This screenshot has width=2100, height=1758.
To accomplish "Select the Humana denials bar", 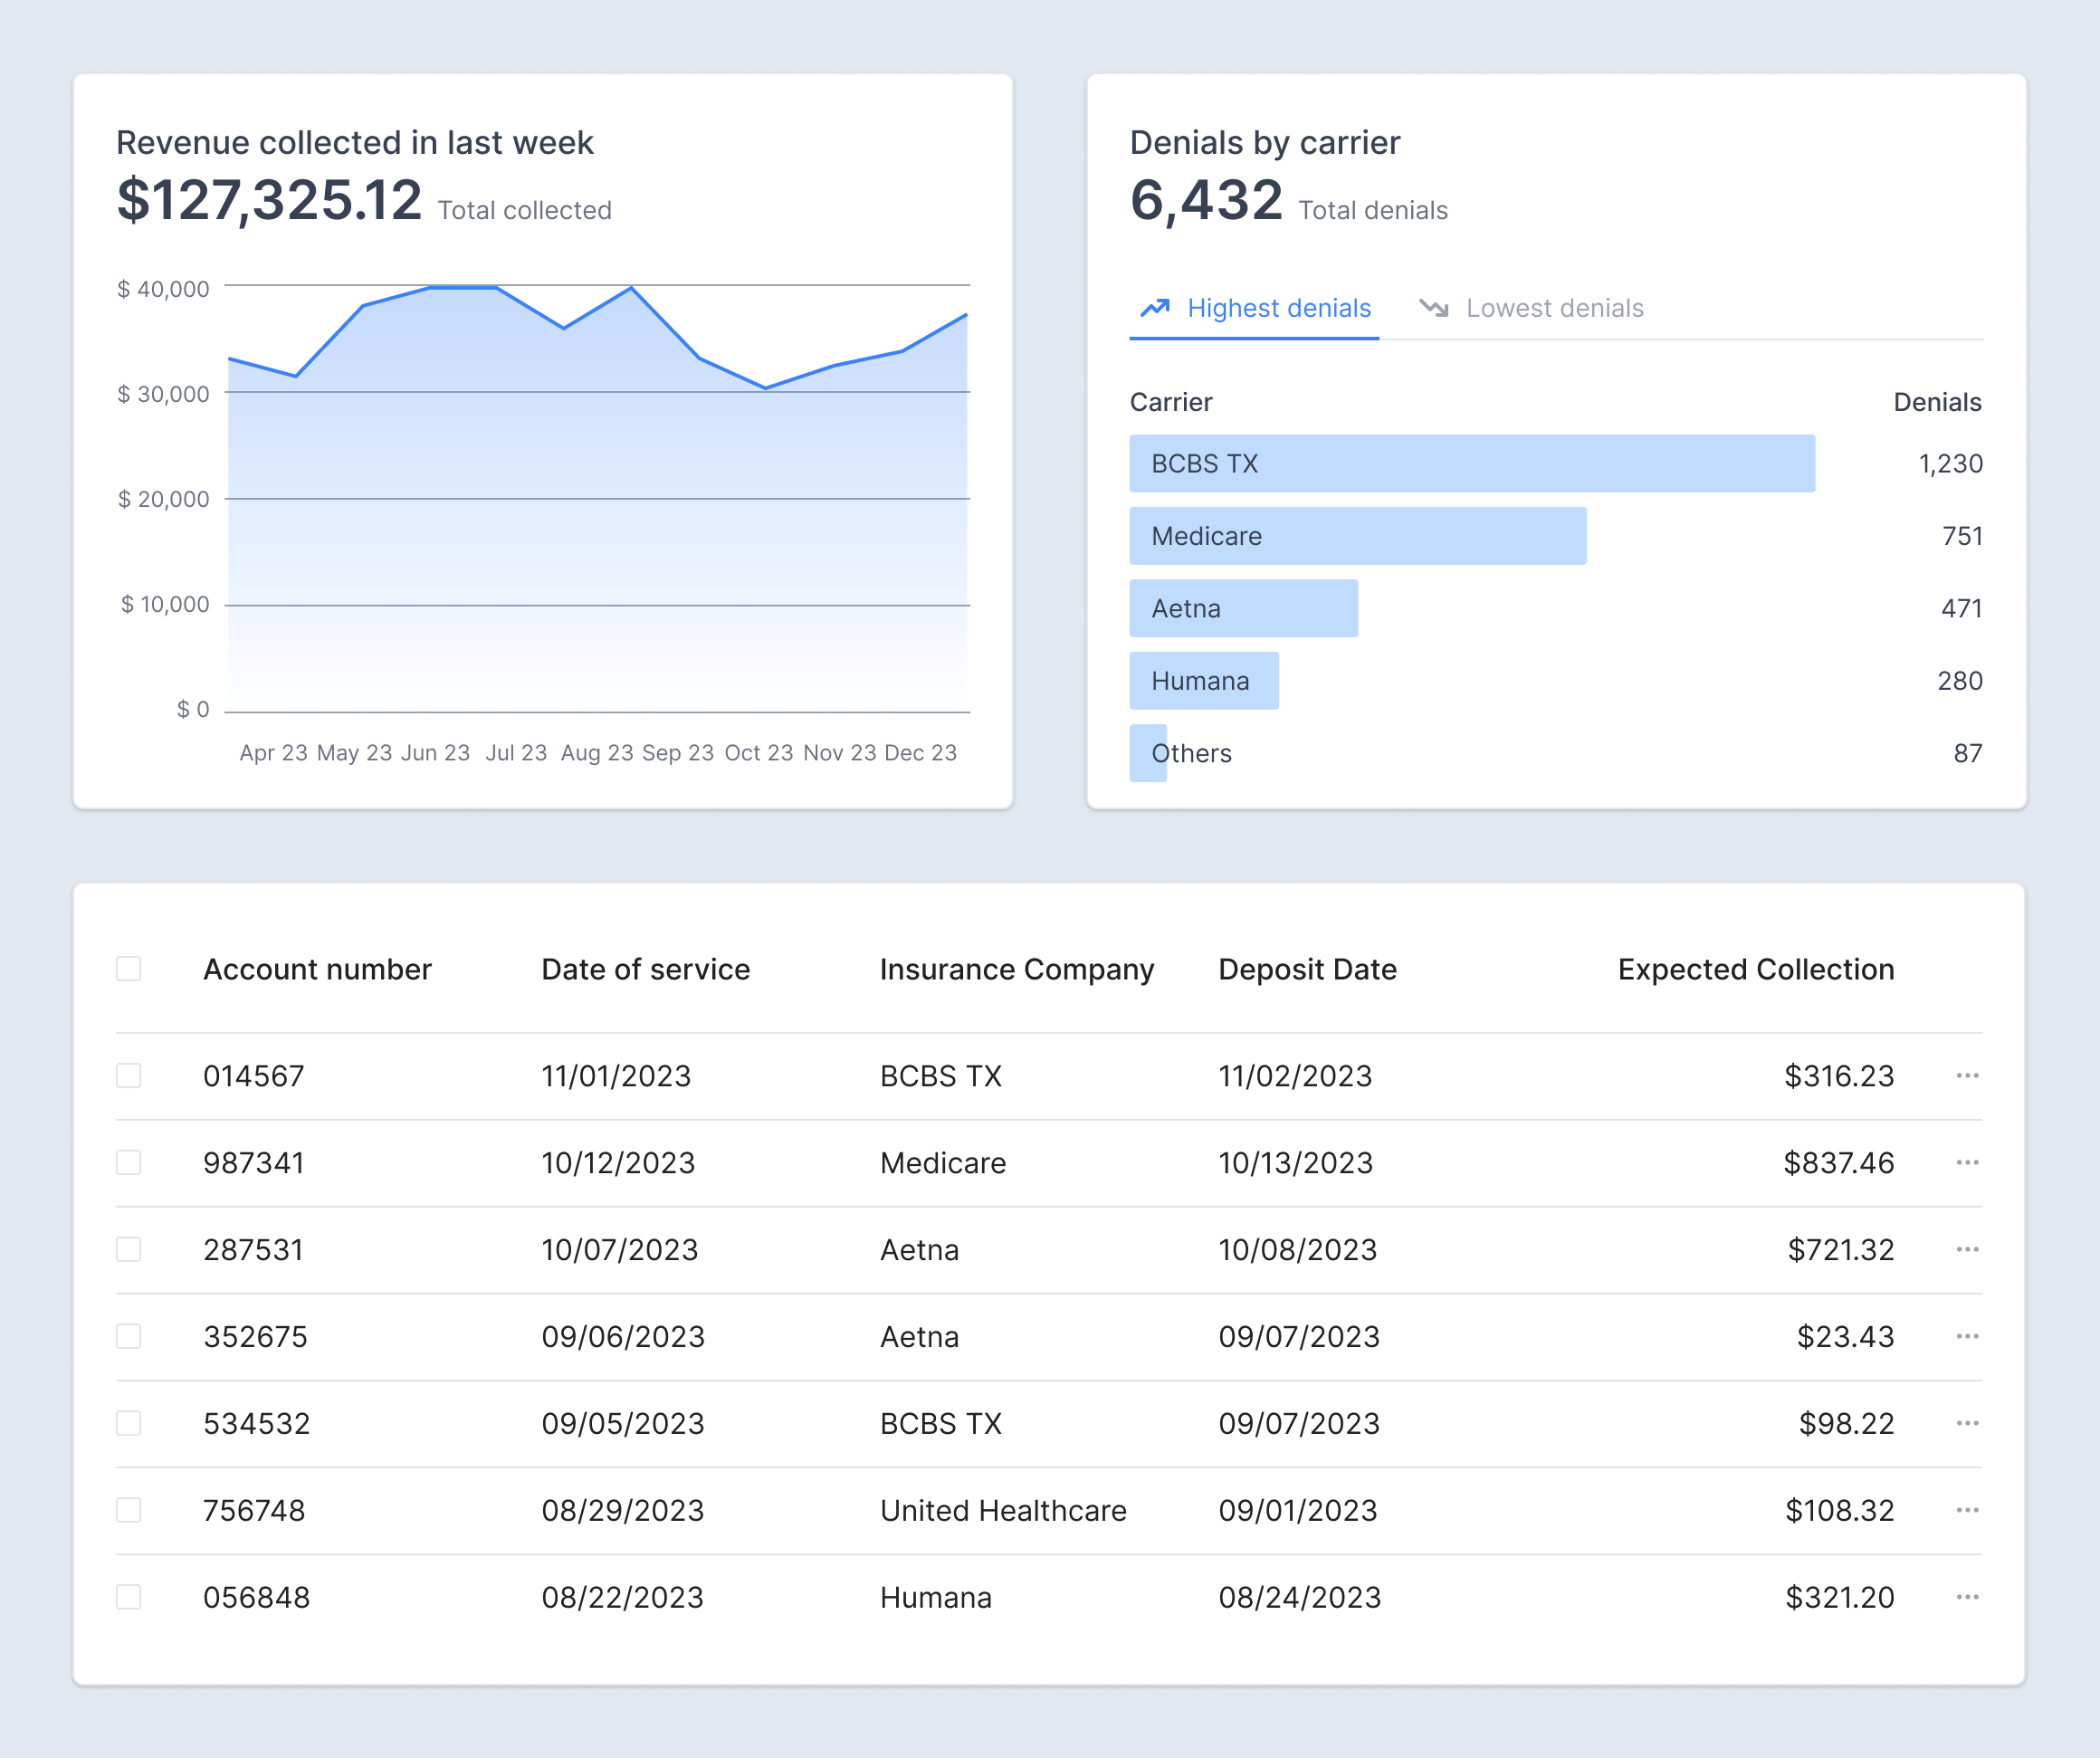I will [x=1204, y=681].
